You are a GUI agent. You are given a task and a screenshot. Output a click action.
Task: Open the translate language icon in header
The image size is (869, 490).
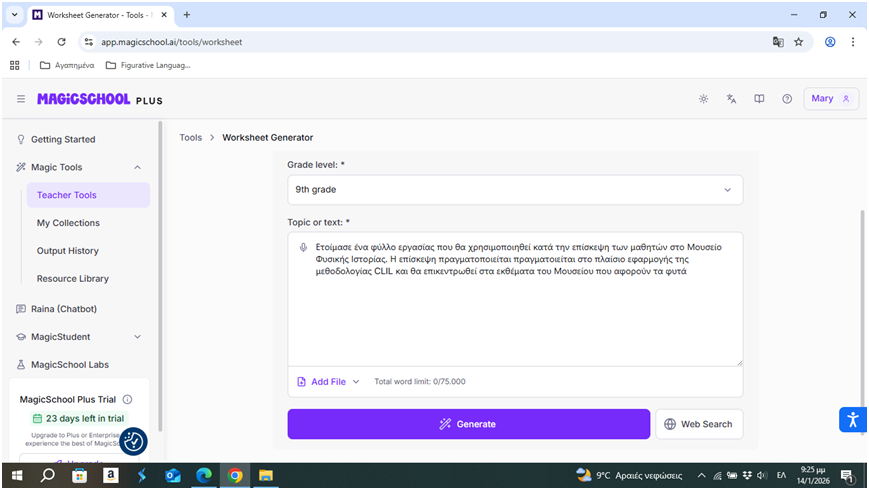pos(732,99)
